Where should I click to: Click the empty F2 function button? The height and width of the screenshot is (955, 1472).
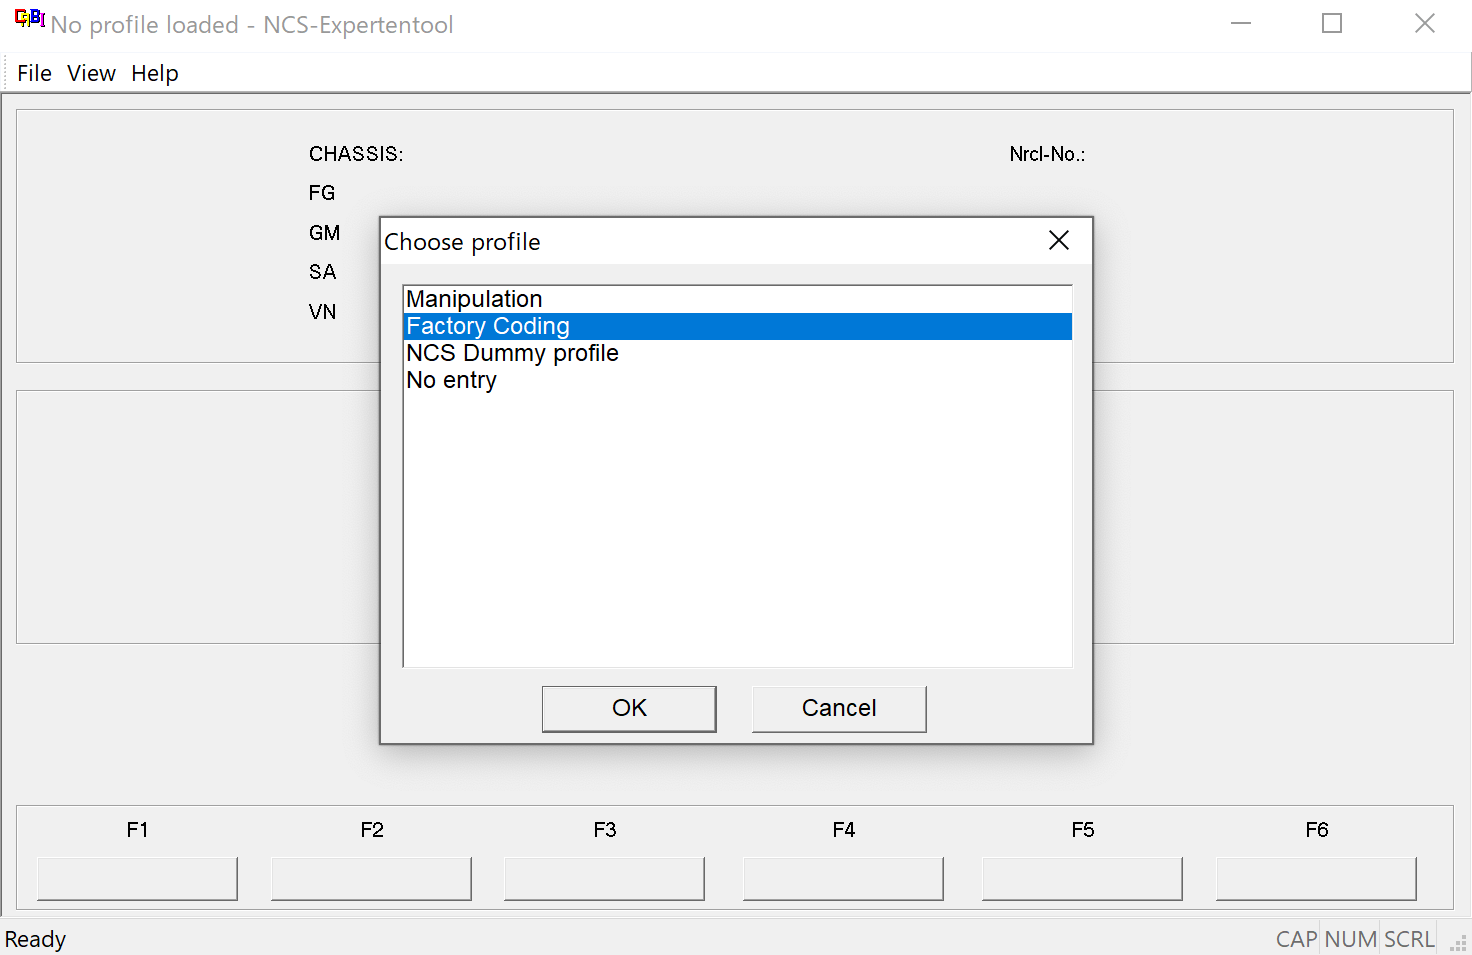pyautogui.click(x=371, y=878)
